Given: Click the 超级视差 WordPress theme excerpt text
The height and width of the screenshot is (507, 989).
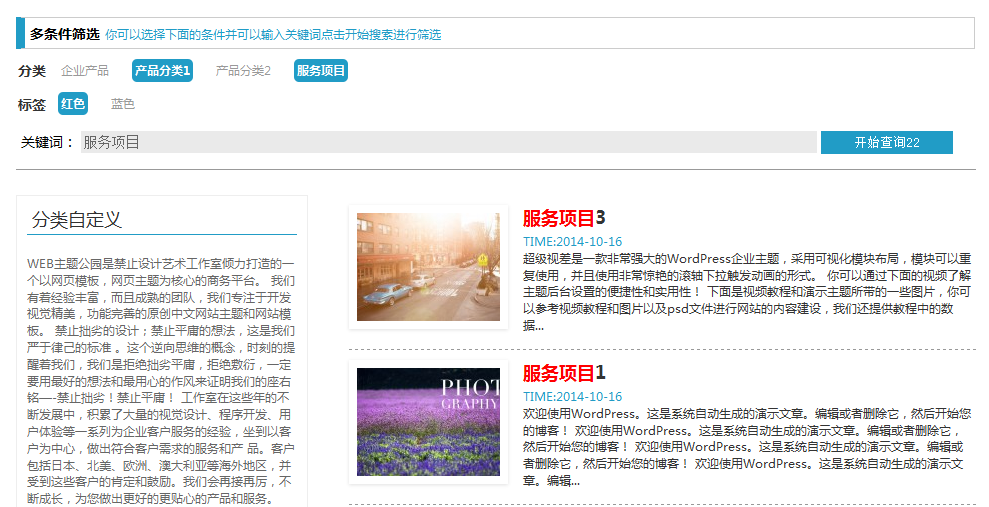Looking at the screenshot, I should 746,291.
